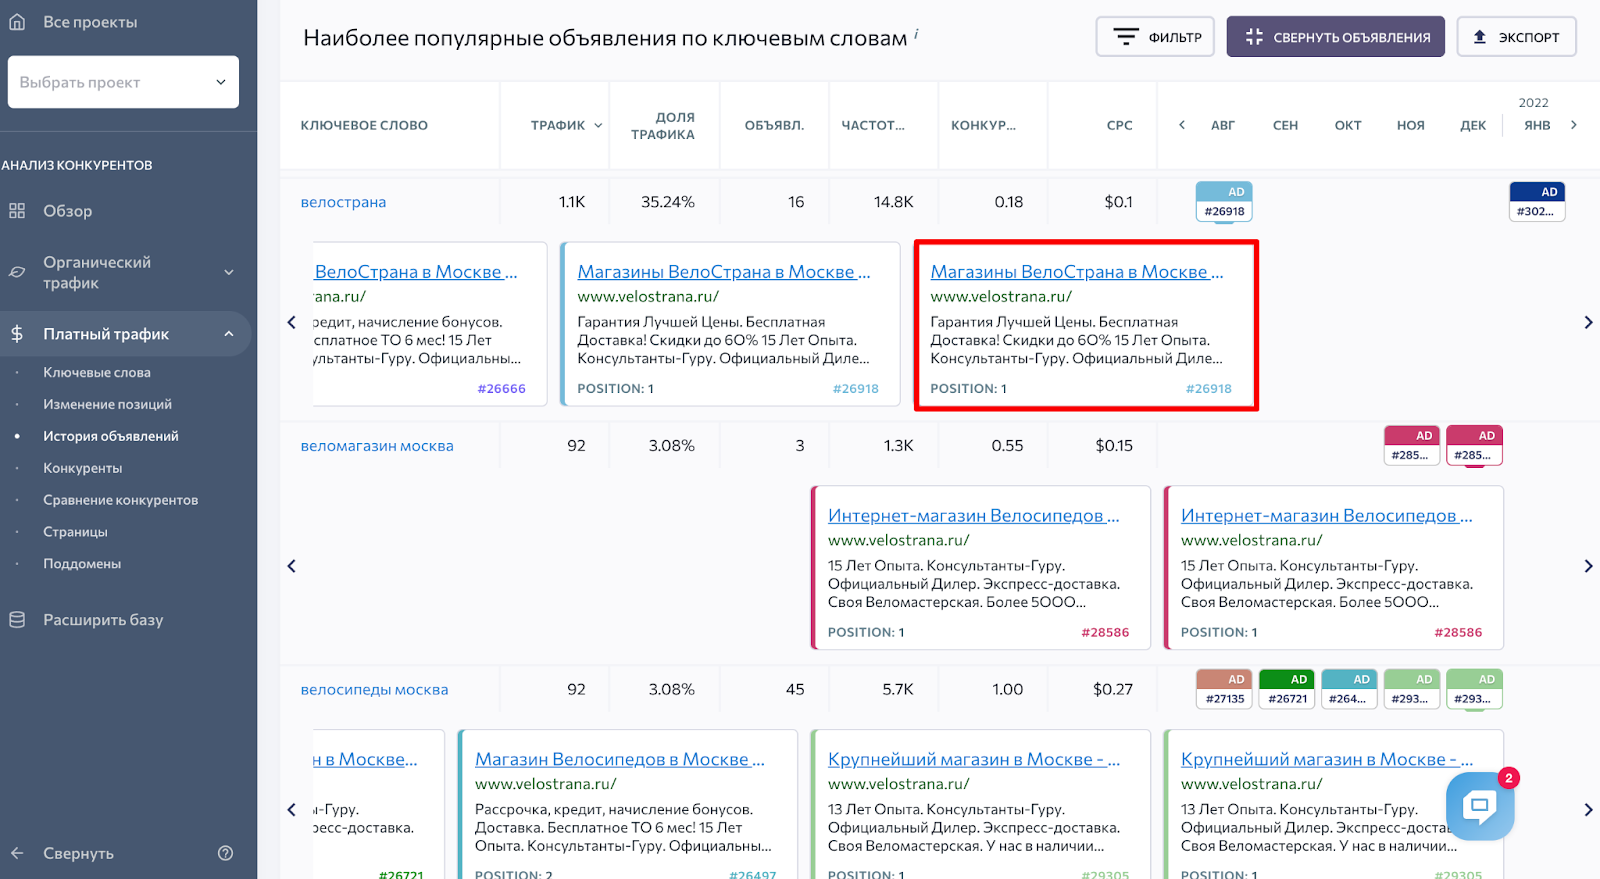This screenshot has height=879, width=1600.
Task: Expand the Органический трафик section chevron
Action: coord(229,272)
